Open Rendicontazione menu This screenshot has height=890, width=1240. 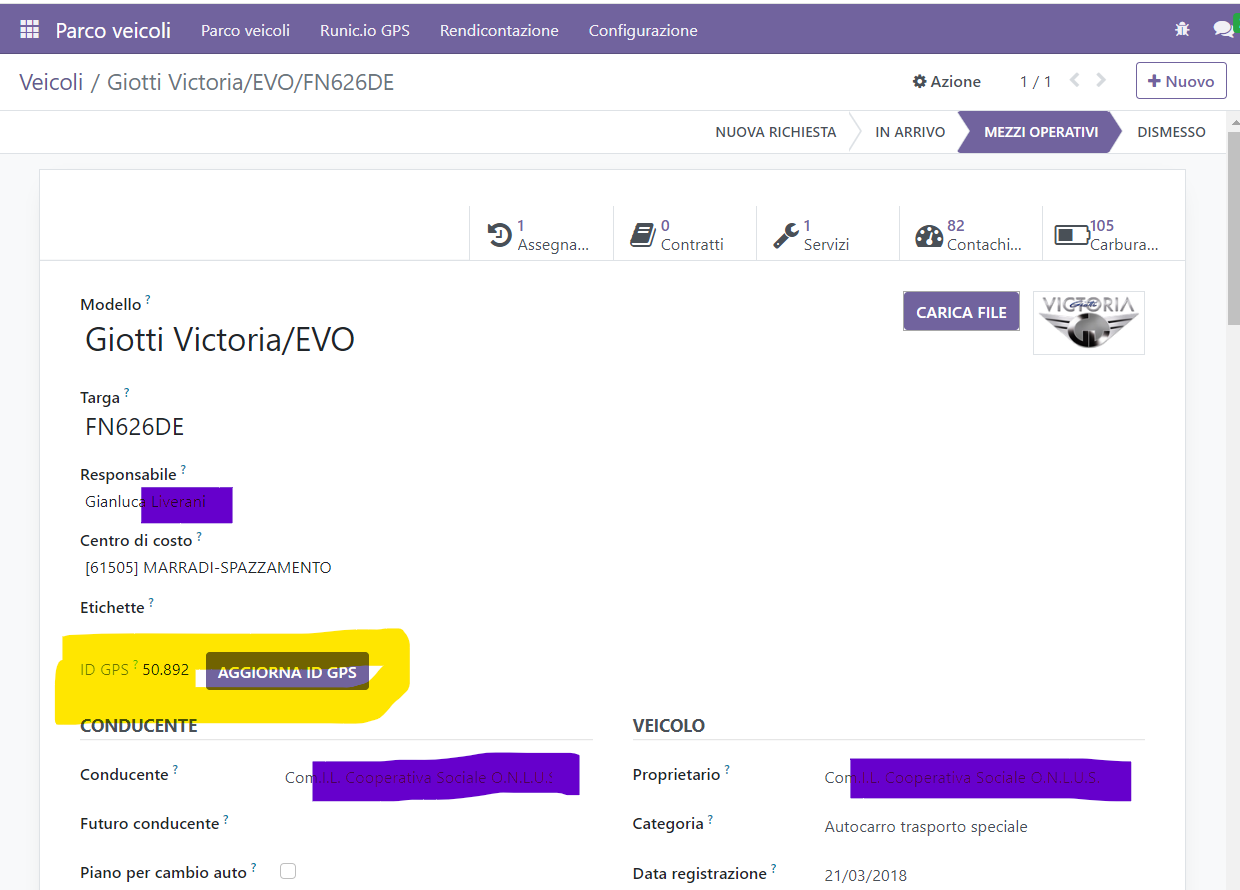pos(499,30)
